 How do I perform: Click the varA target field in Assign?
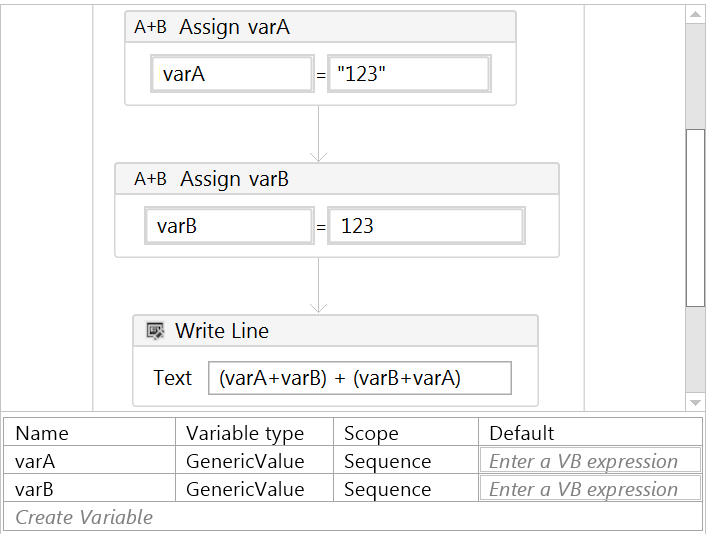tap(231, 74)
